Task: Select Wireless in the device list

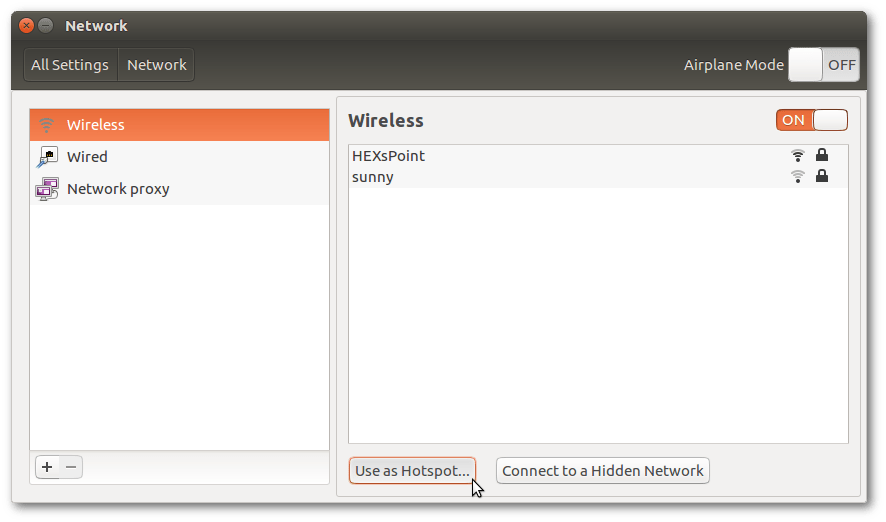Action: click(180, 125)
